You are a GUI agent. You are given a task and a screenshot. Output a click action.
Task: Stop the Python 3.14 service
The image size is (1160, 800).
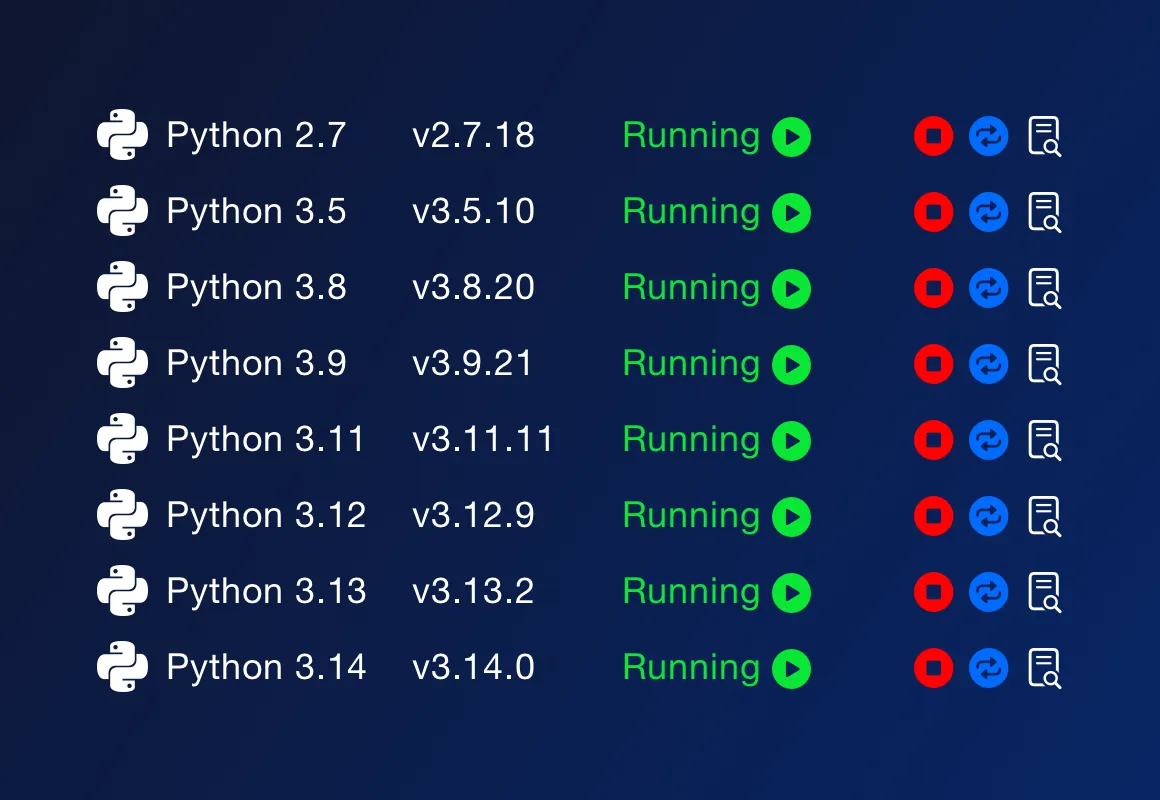point(934,668)
